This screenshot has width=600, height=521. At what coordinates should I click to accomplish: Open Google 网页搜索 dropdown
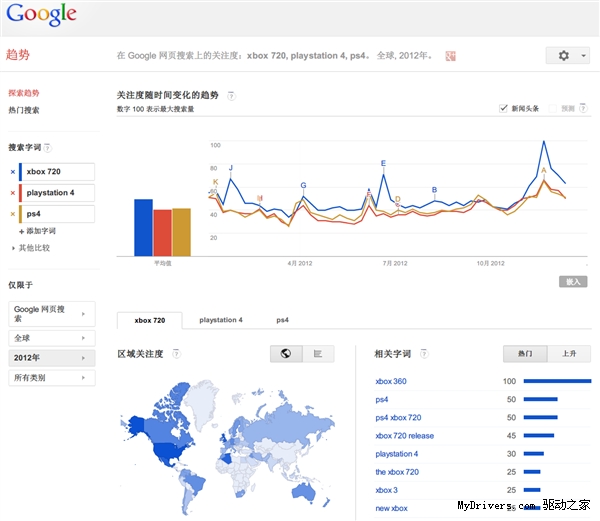coord(52,314)
